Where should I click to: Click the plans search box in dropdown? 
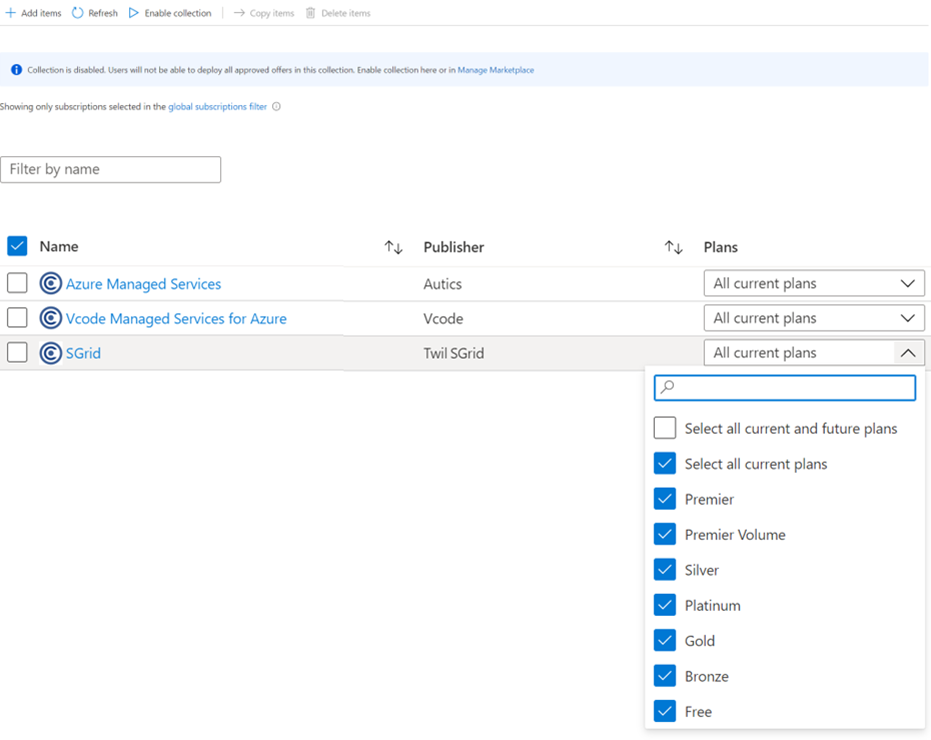point(785,387)
